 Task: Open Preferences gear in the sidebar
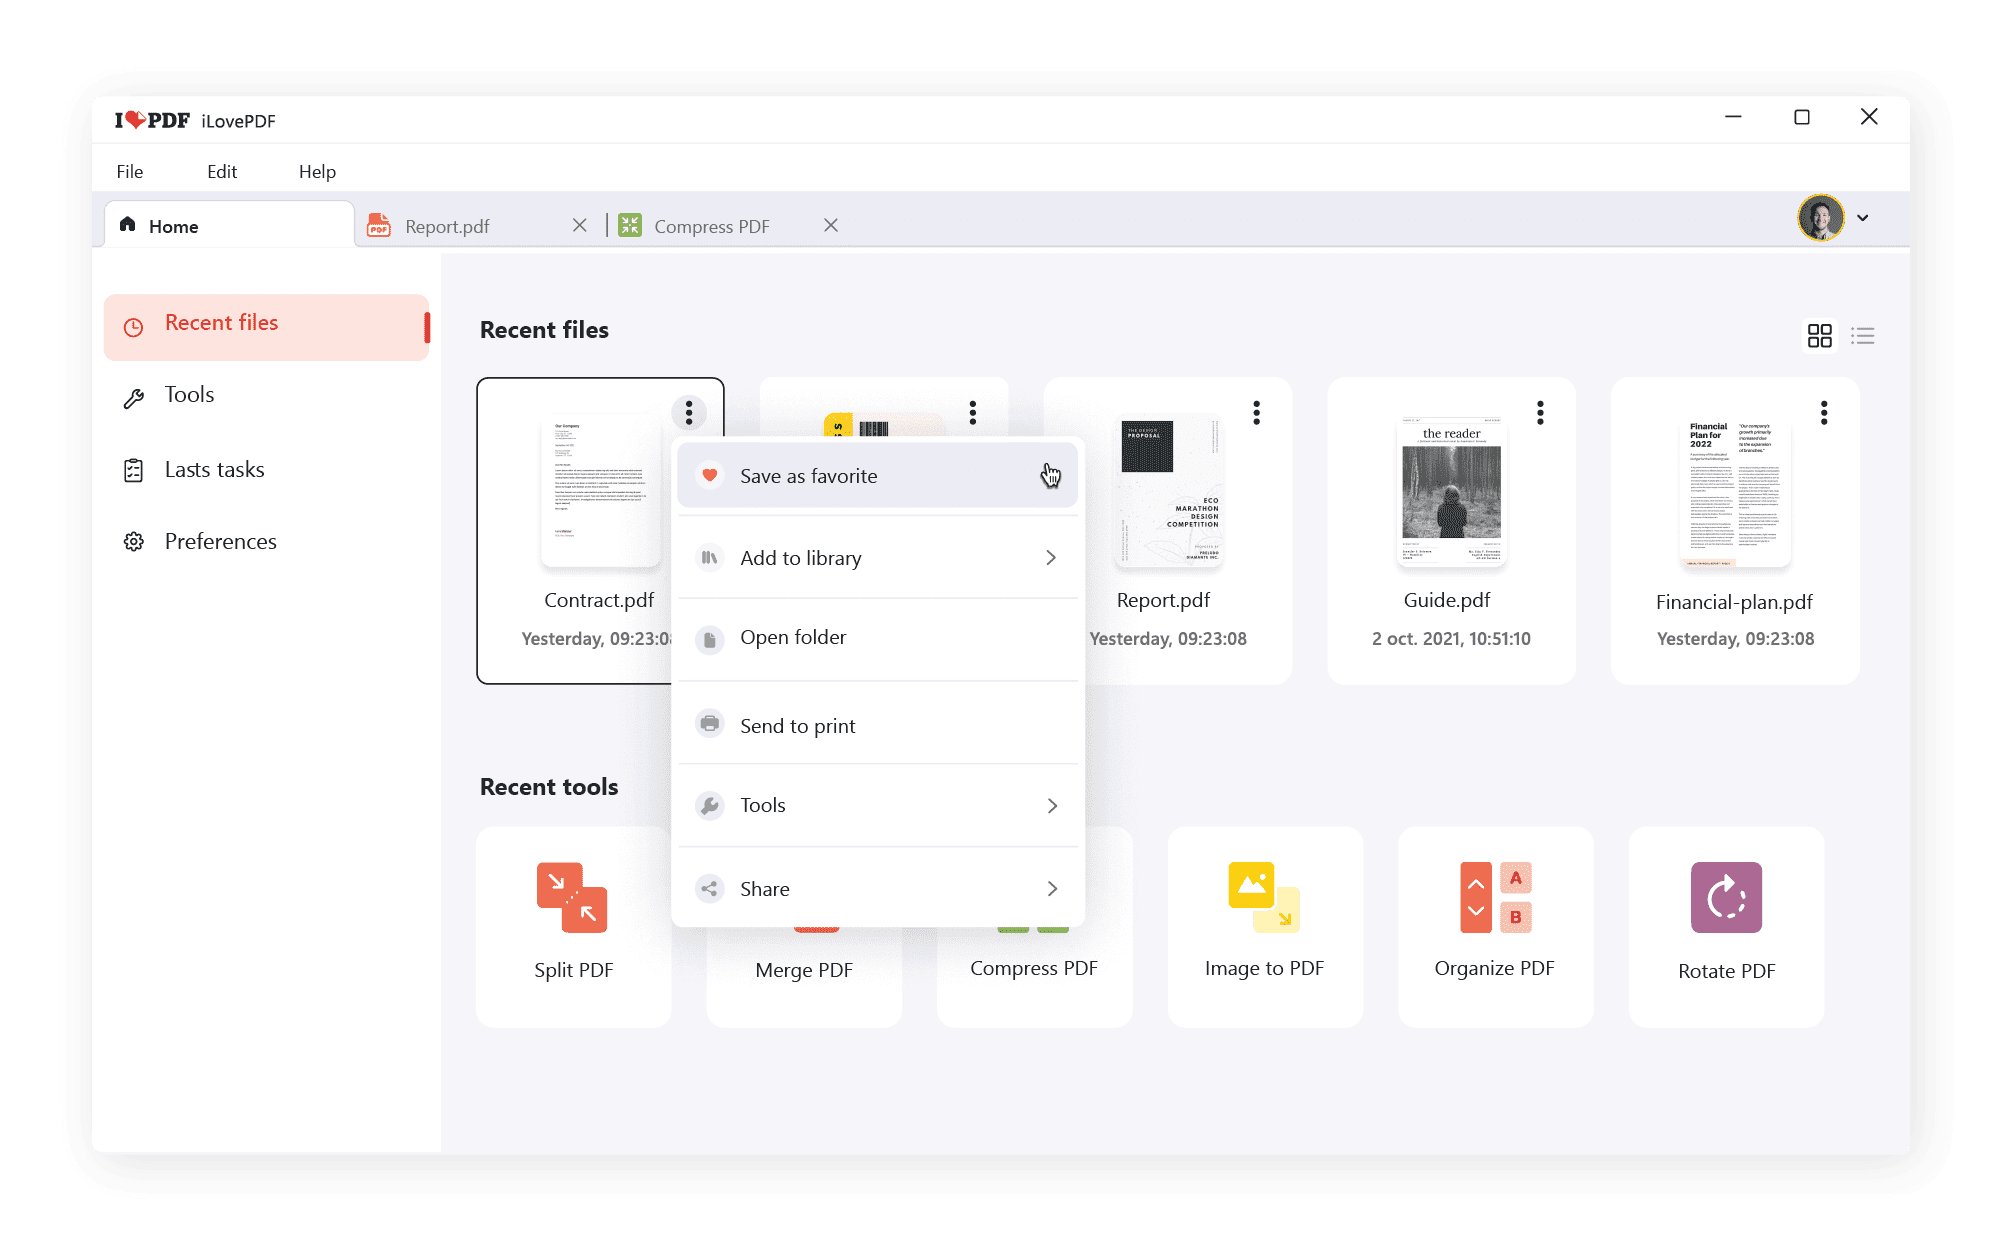(x=134, y=542)
